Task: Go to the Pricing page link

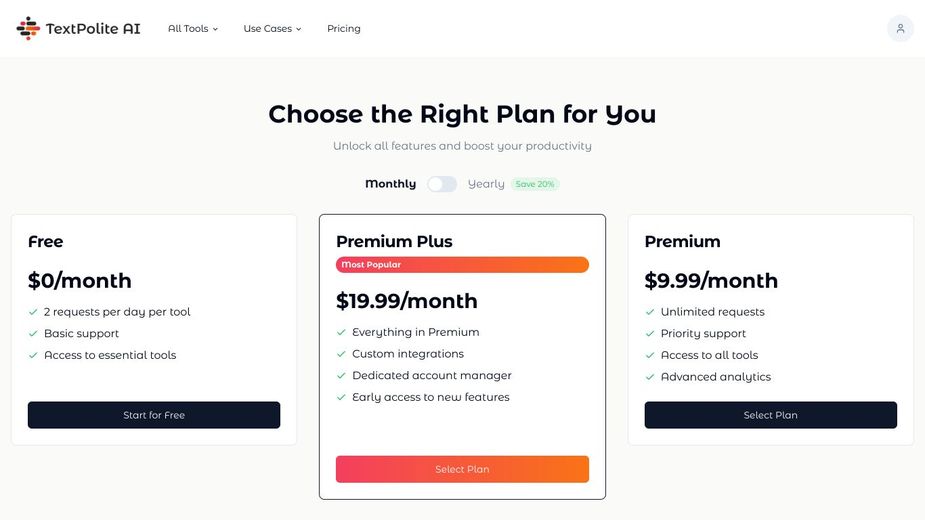Action: pos(343,29)
